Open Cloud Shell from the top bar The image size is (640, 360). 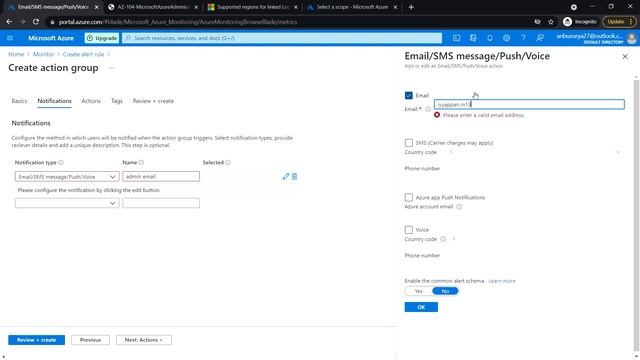[456, 38]
